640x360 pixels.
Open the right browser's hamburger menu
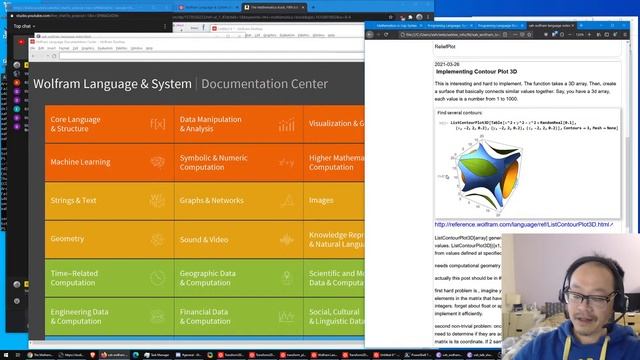point(625,35)
